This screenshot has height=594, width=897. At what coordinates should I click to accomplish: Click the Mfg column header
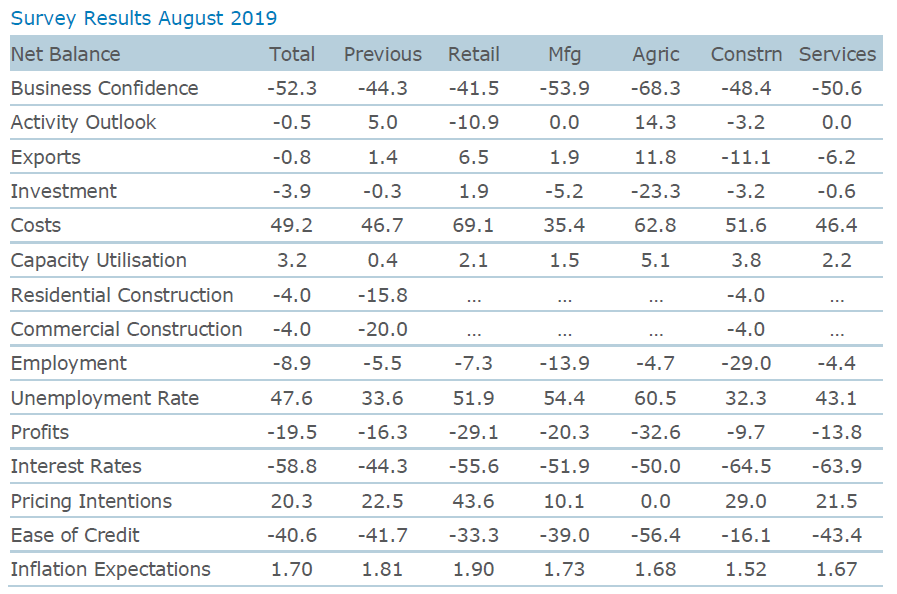coord(565,54)
